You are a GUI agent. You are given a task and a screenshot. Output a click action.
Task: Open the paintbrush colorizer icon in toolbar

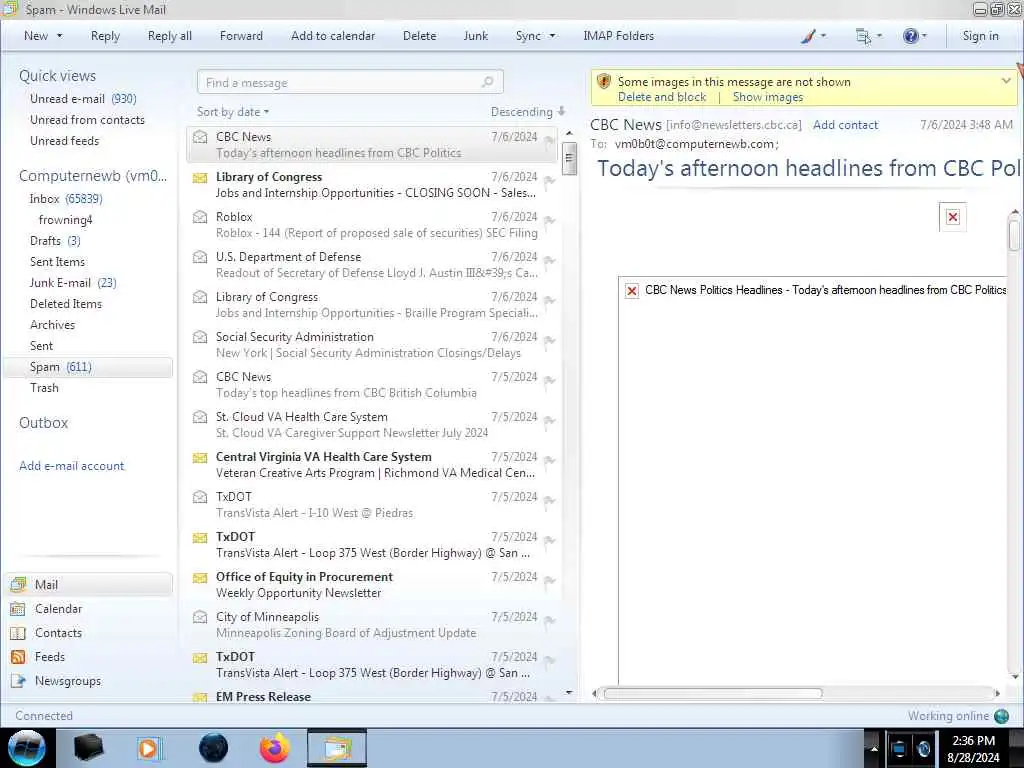pos(808,36)
